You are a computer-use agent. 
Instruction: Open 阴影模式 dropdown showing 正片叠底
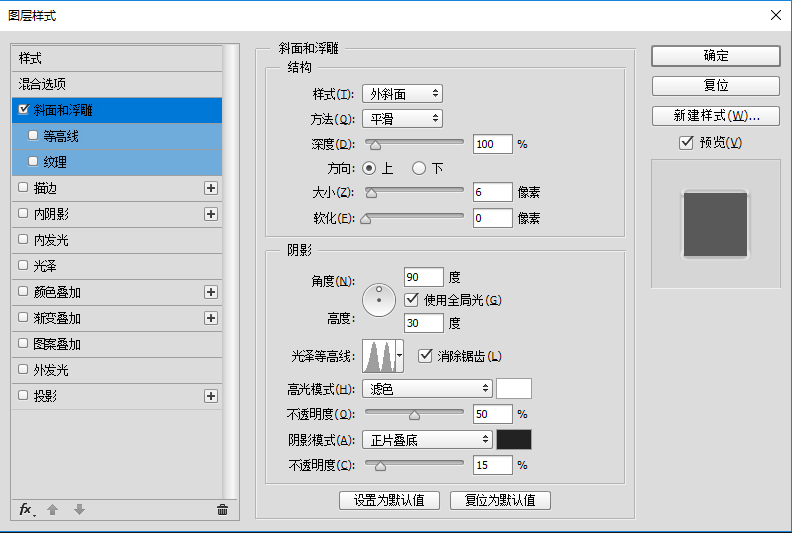[427, 440]
